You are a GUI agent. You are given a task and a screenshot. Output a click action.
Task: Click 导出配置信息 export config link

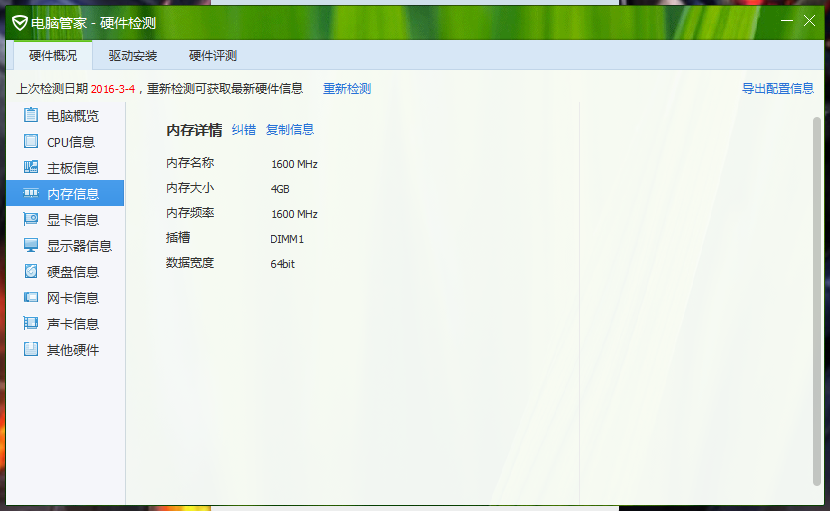pos(777,89)
